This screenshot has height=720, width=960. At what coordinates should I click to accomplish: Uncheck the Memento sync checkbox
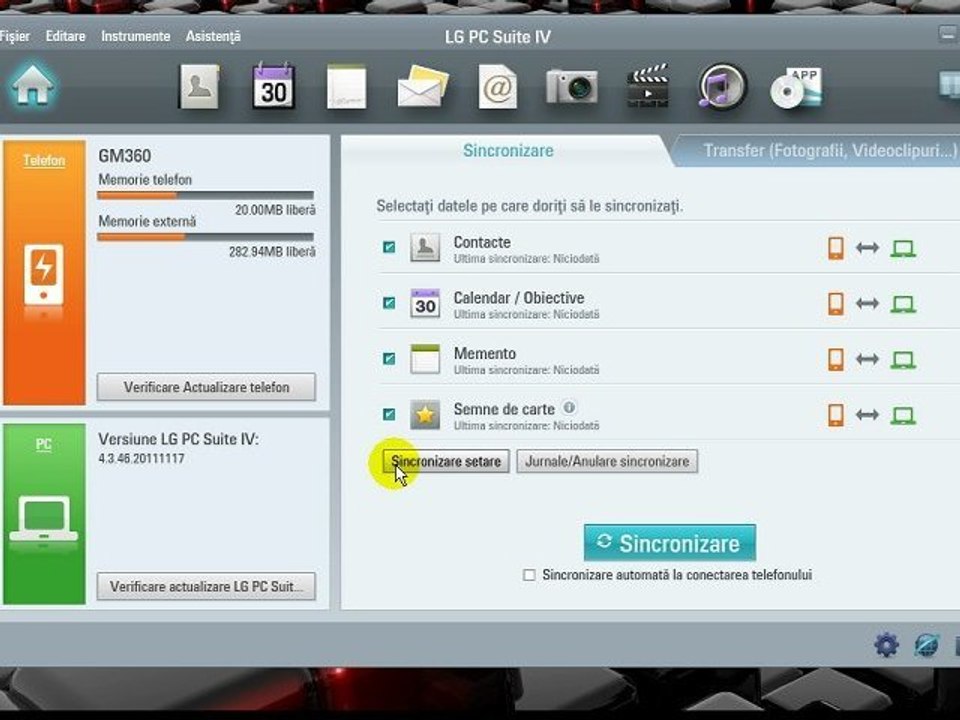[x=389, y=359]
